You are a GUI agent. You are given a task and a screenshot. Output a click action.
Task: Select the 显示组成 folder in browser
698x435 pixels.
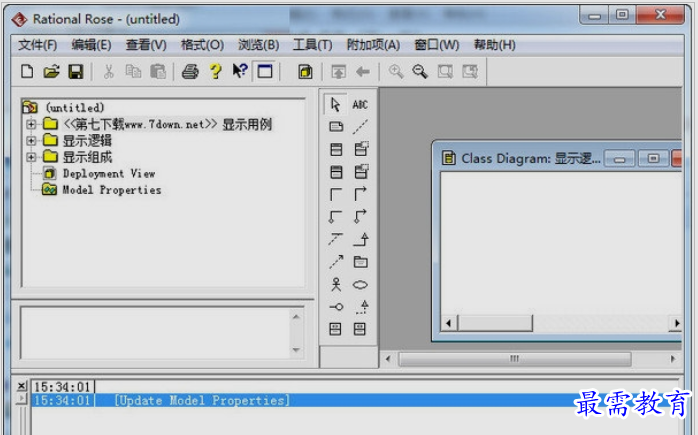click(87, 157)
